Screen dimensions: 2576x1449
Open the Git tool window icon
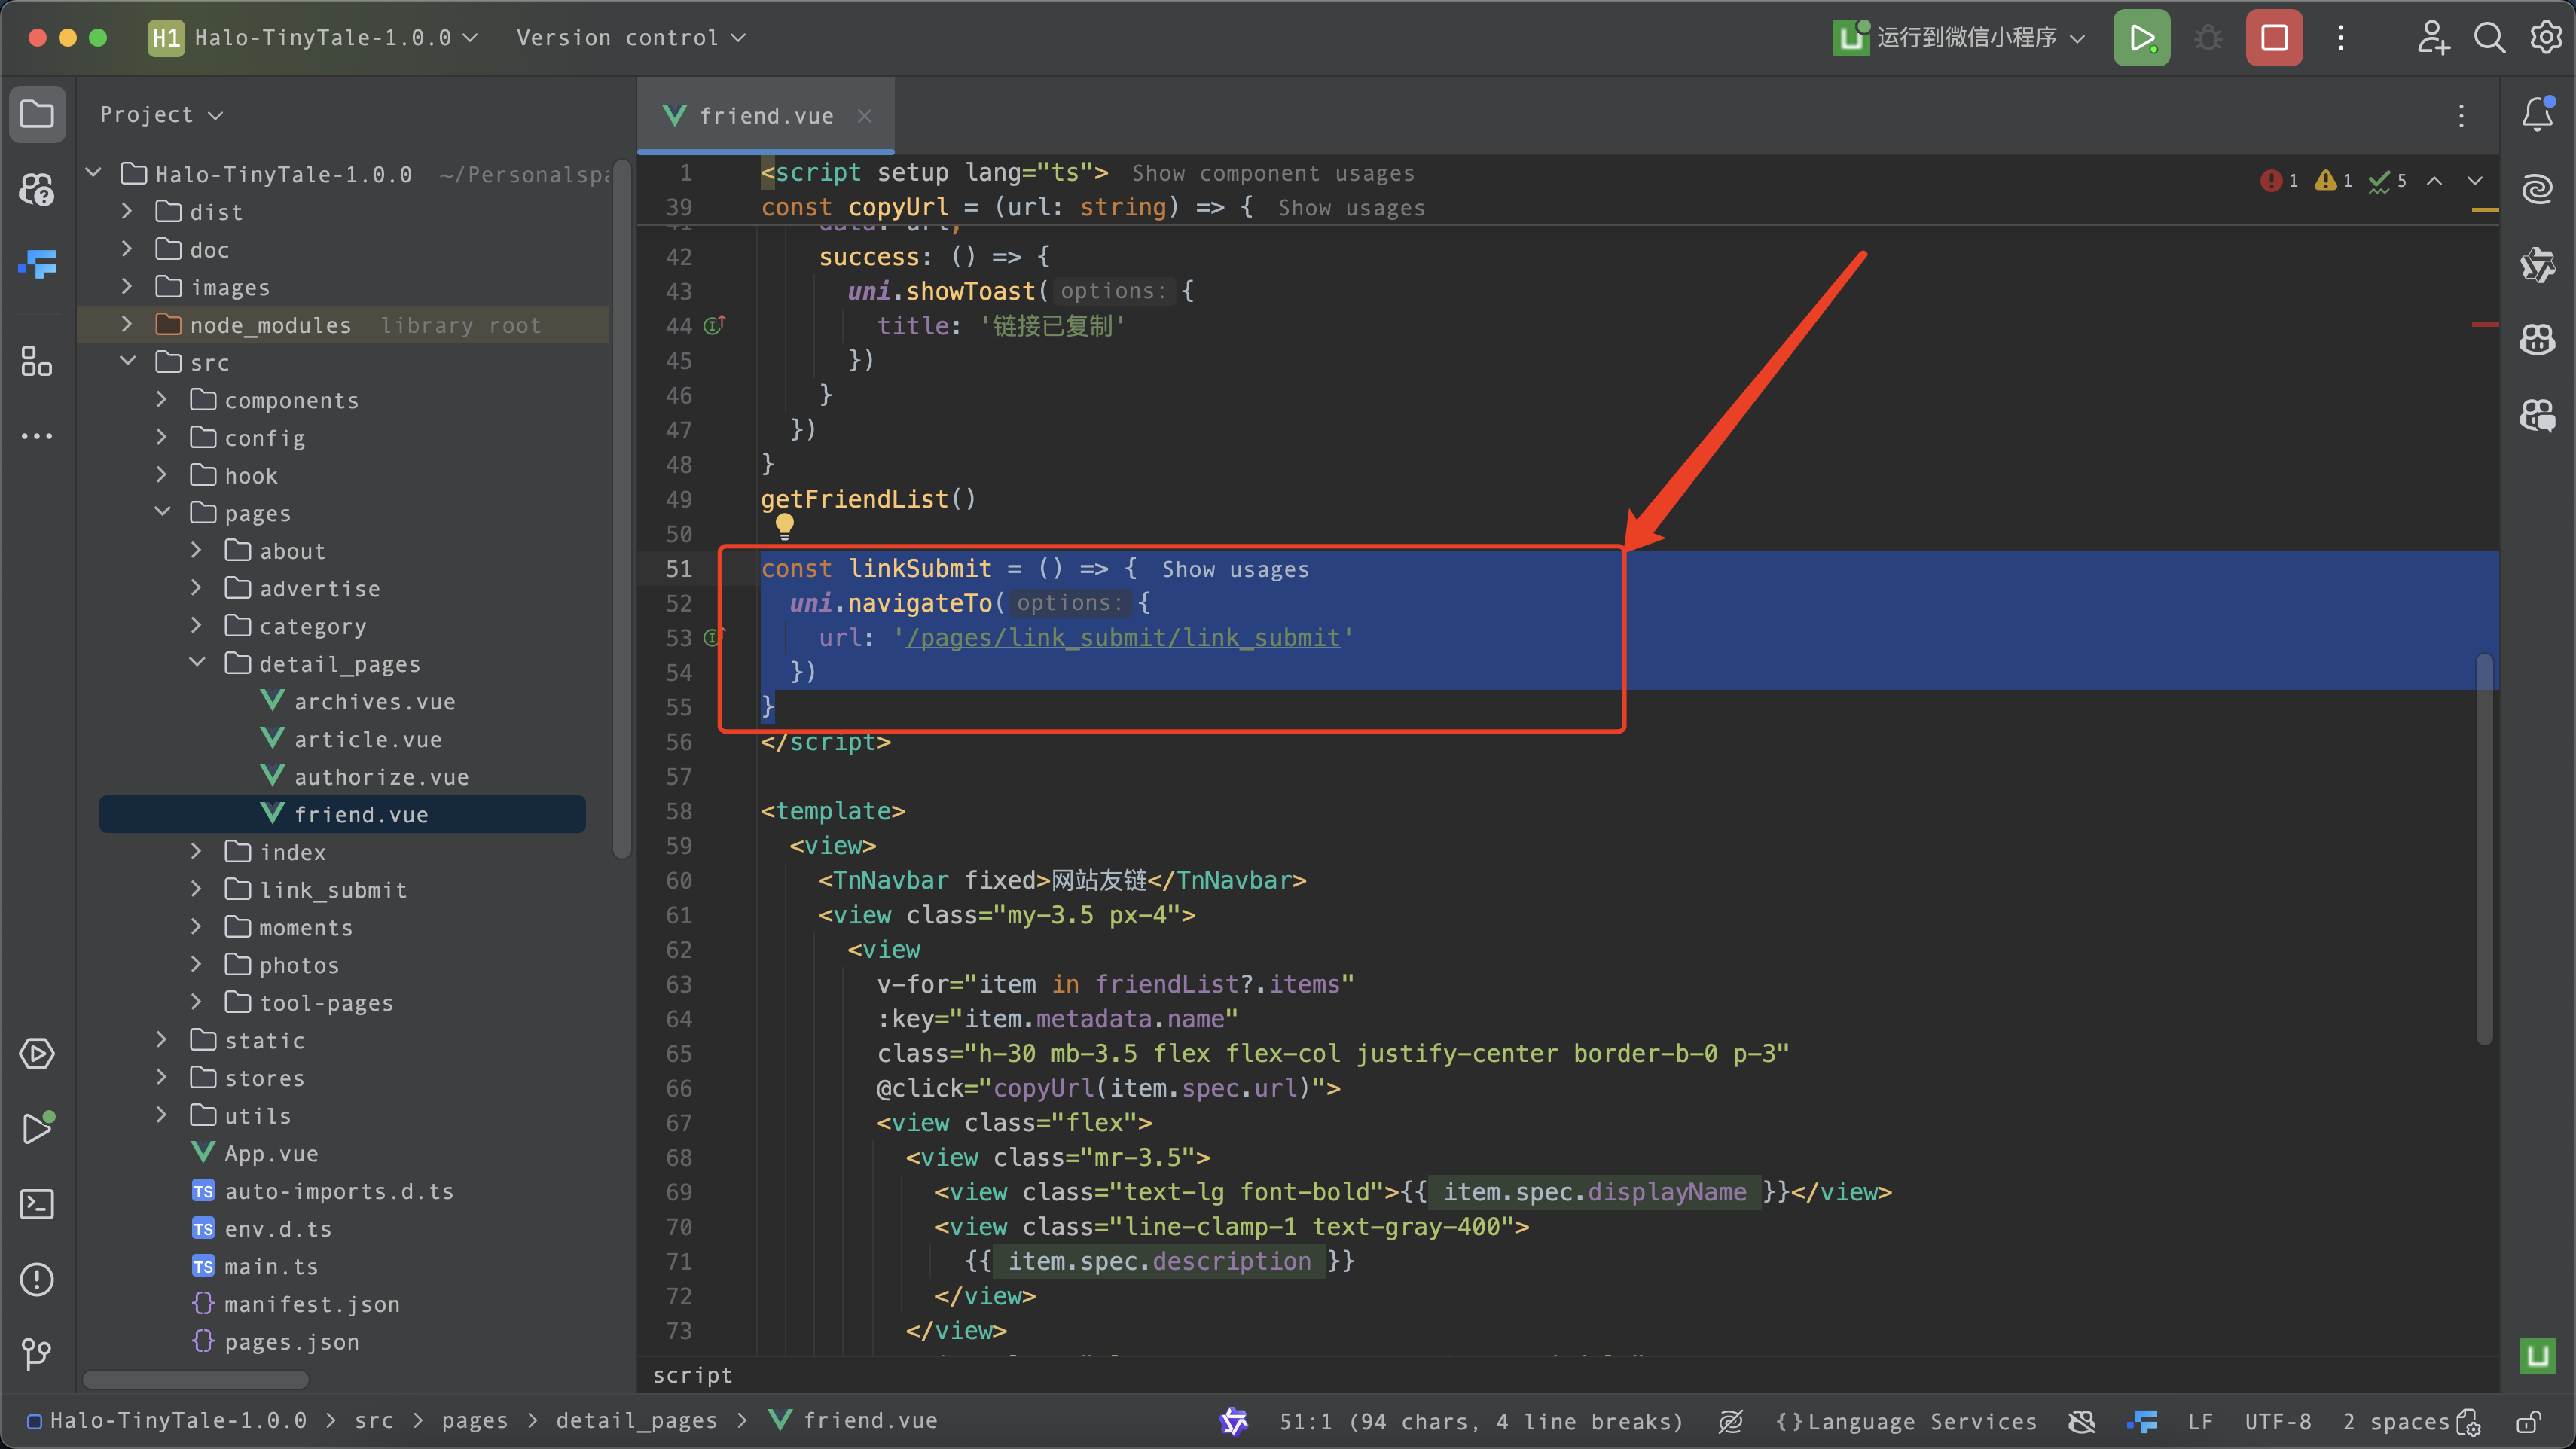(x=37, y=1353)
